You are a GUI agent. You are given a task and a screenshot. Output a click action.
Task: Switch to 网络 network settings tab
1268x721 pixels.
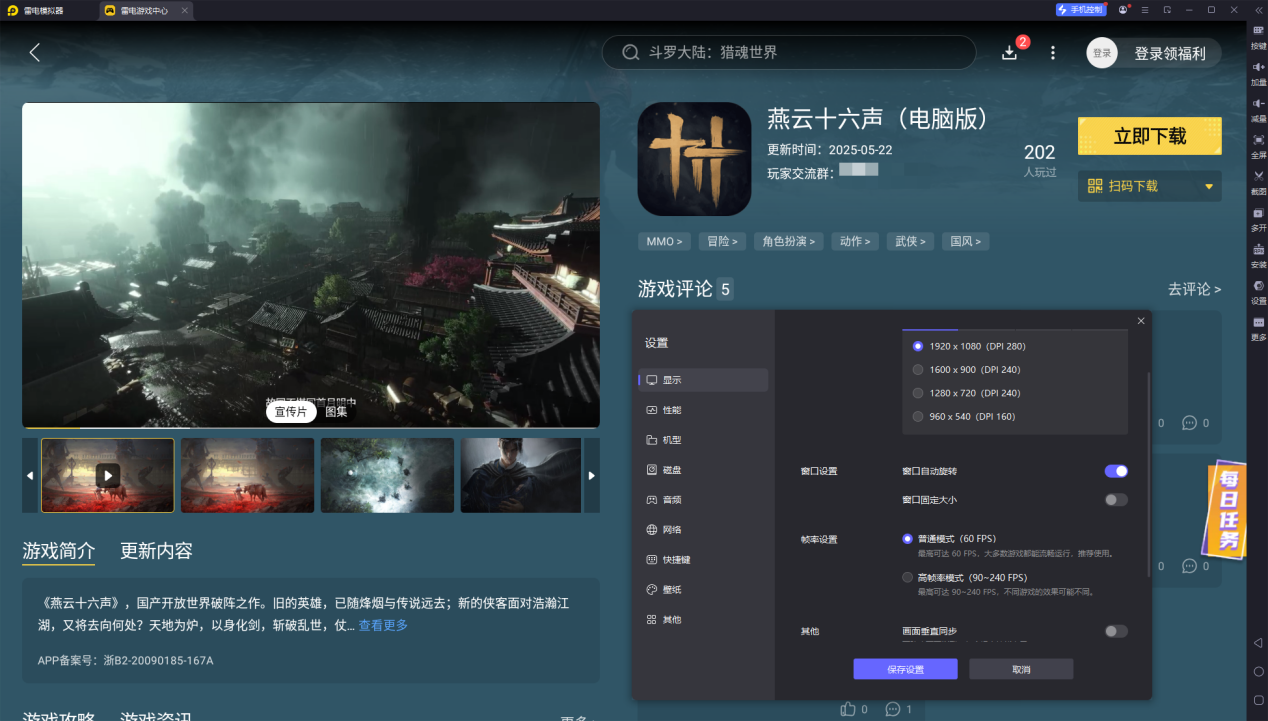pos(703,530)
